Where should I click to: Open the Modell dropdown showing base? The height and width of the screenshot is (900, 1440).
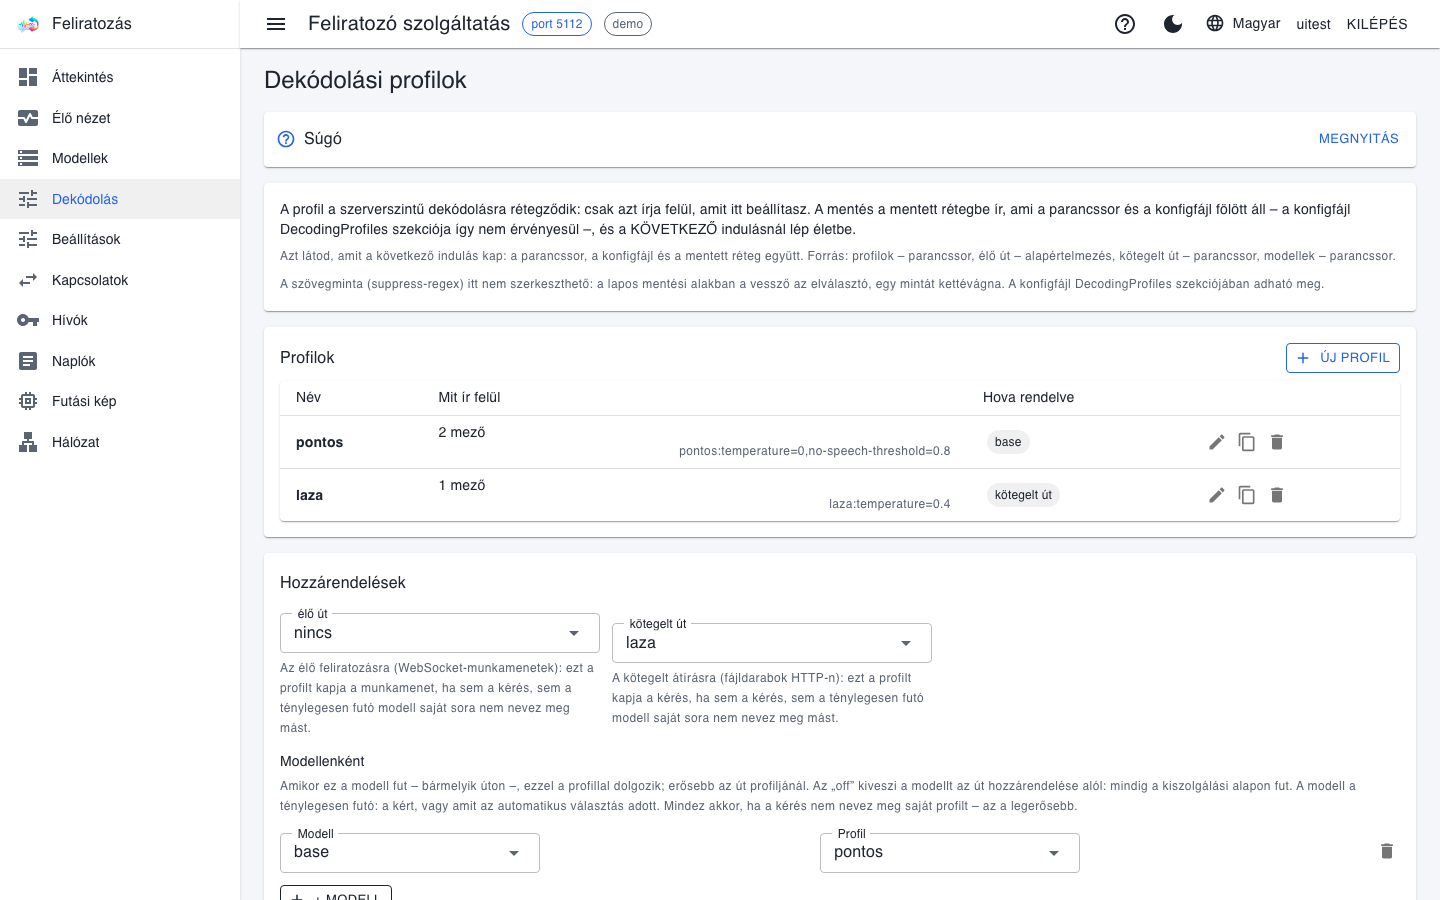click(410, 853)
